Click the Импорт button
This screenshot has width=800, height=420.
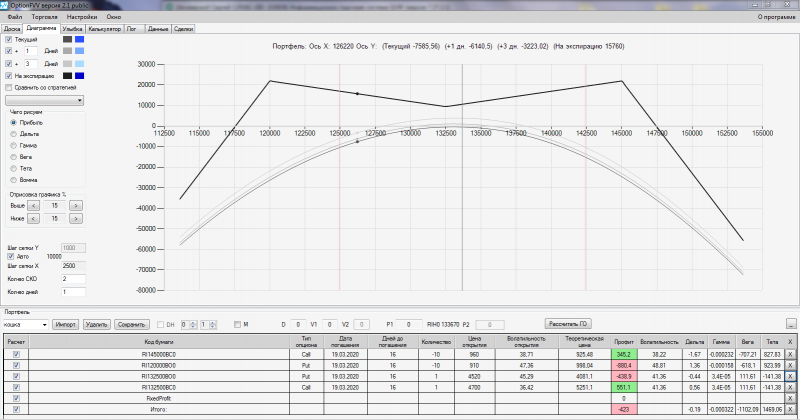[66, 325]
